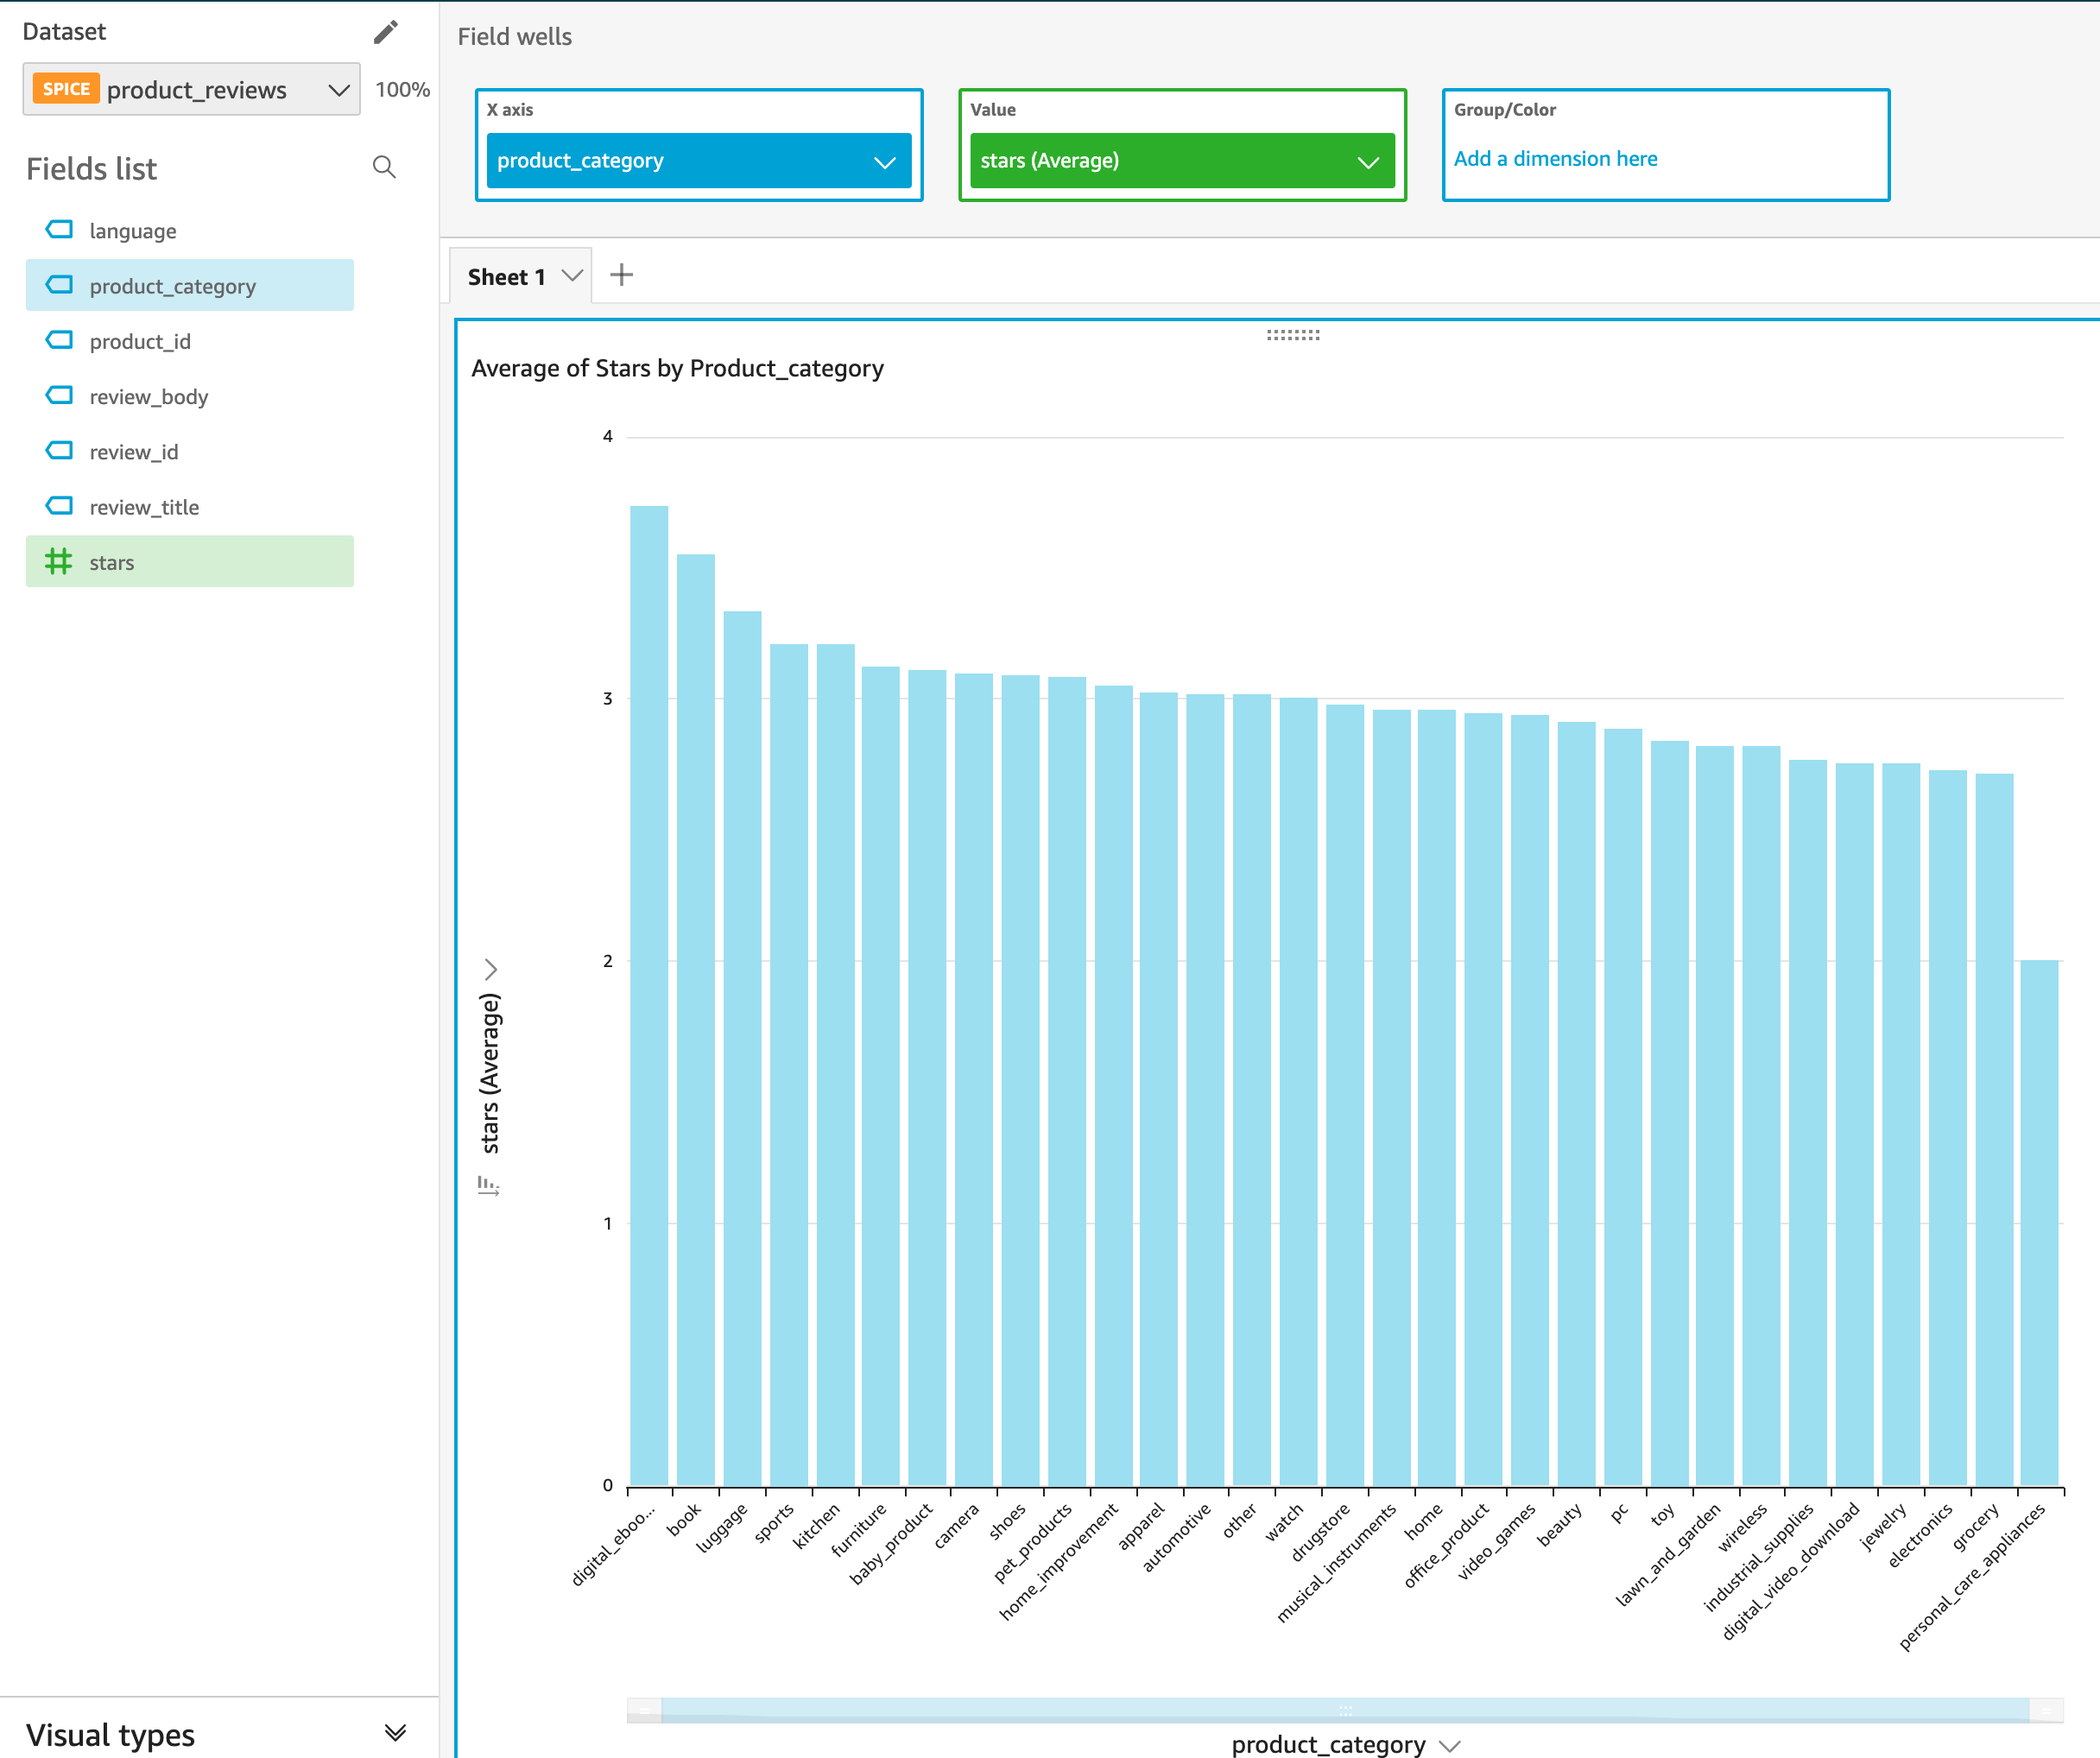
Task: Click the search icon in Fields list
Action: coord(382,166)
